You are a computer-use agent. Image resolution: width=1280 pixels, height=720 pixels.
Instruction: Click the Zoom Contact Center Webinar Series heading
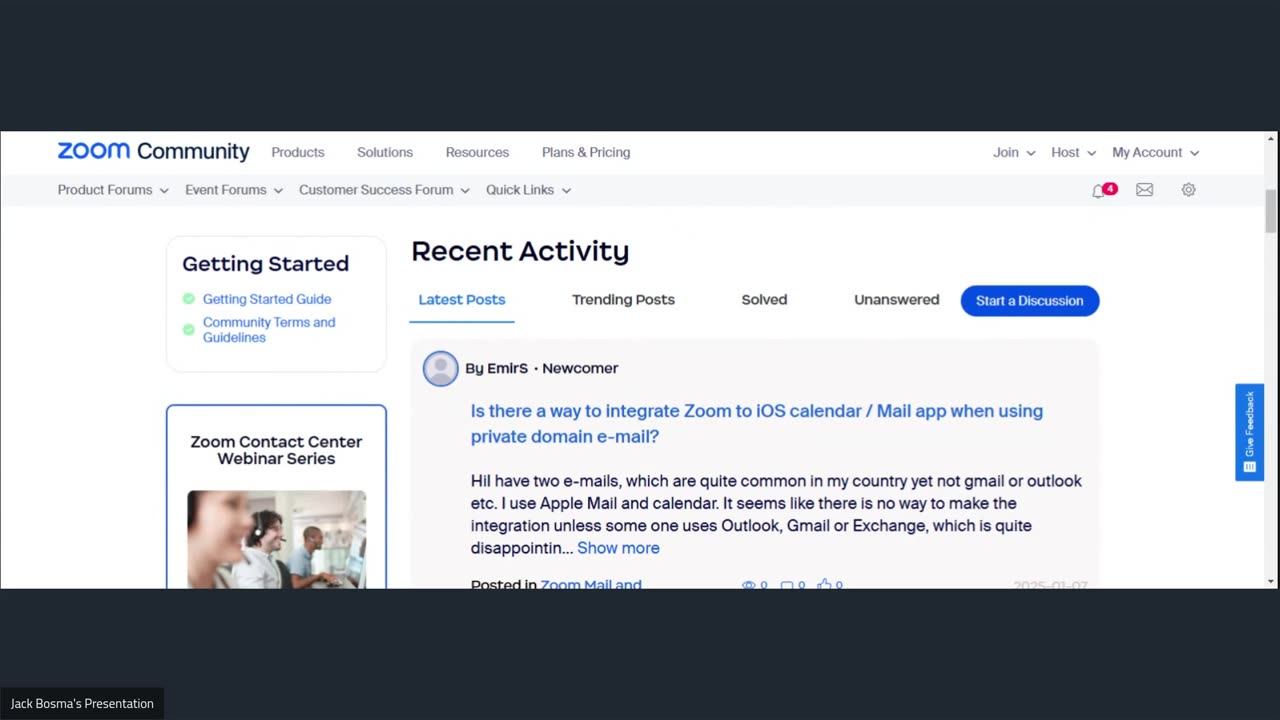tap(276, 450)
